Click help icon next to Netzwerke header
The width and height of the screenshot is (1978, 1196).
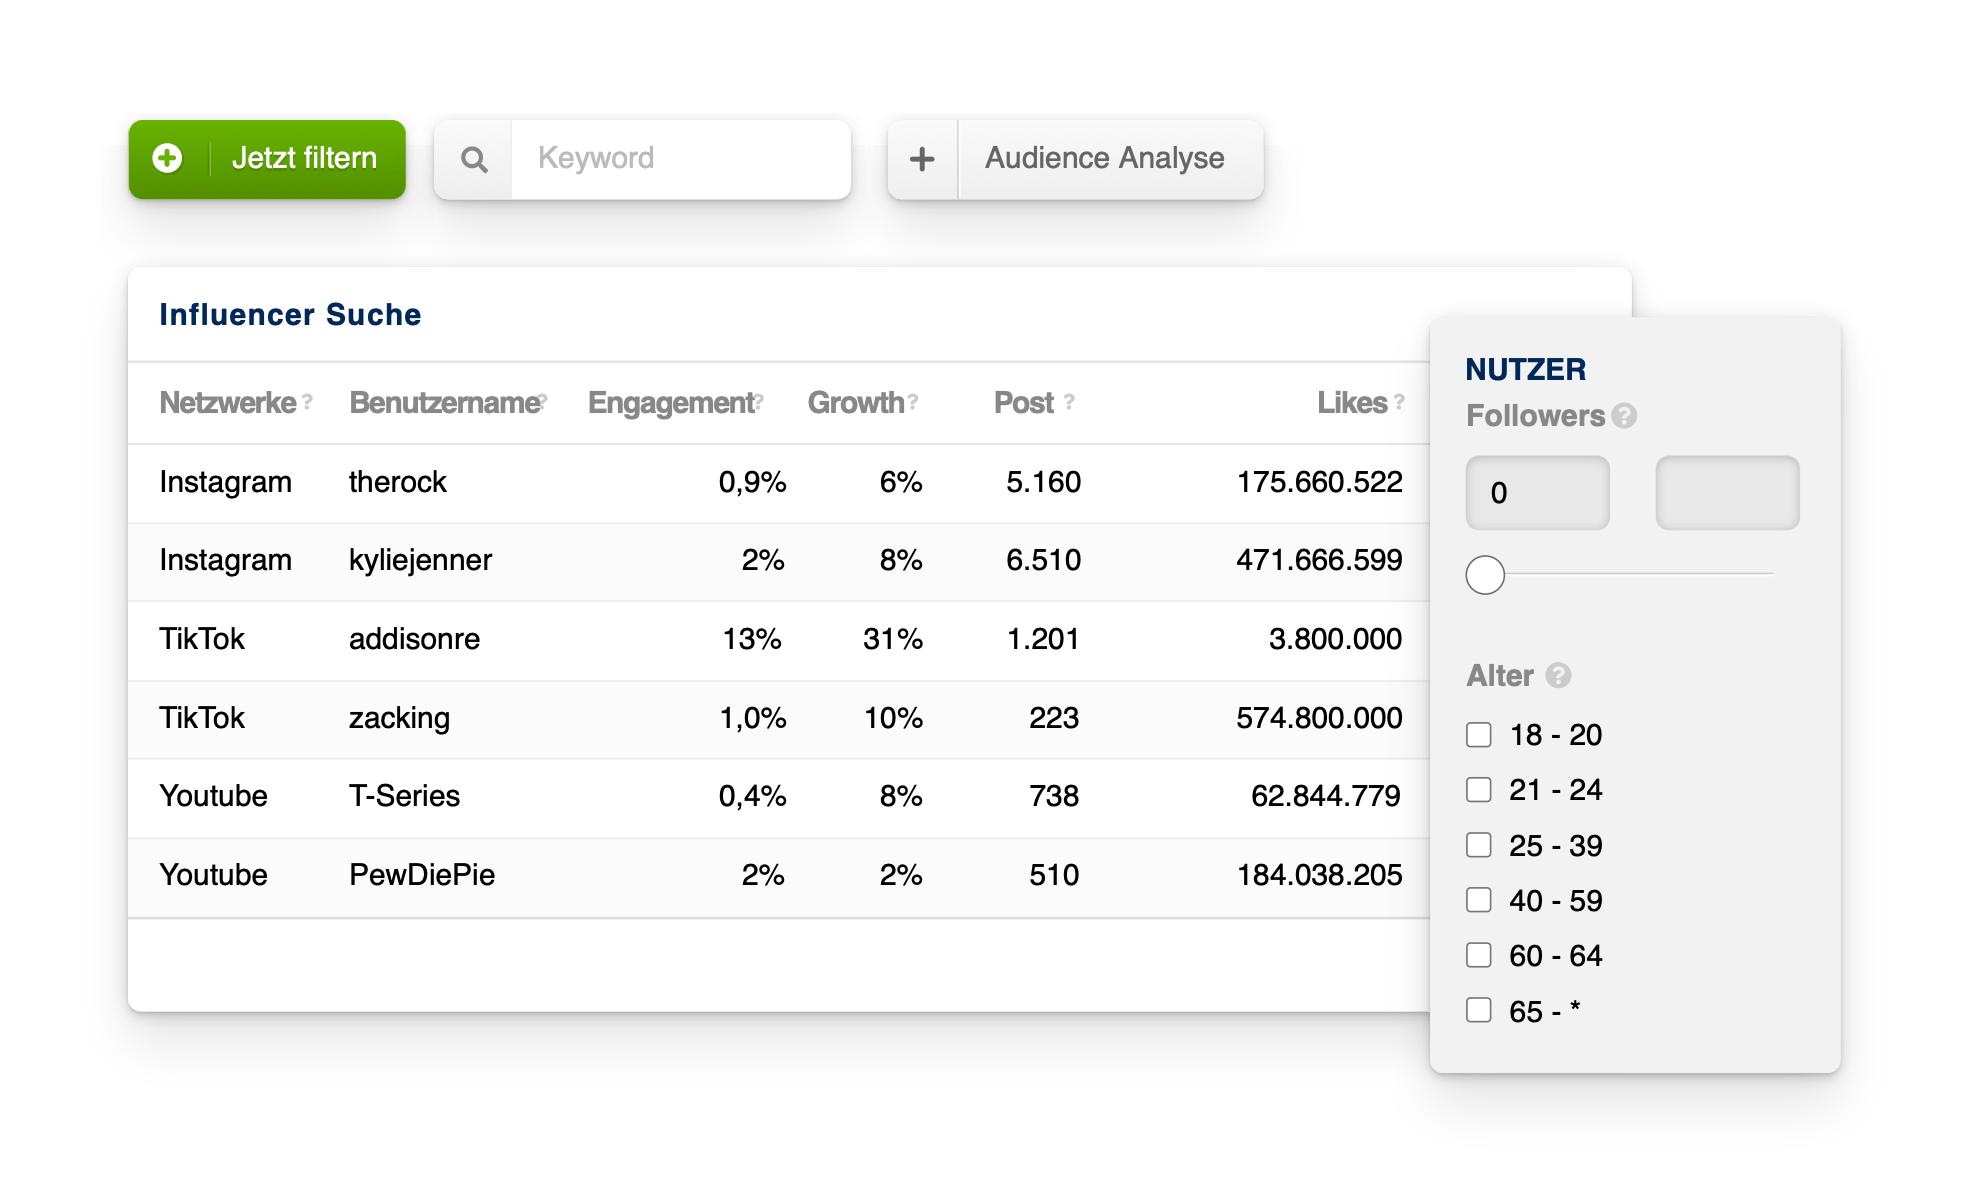pos(308,401)
